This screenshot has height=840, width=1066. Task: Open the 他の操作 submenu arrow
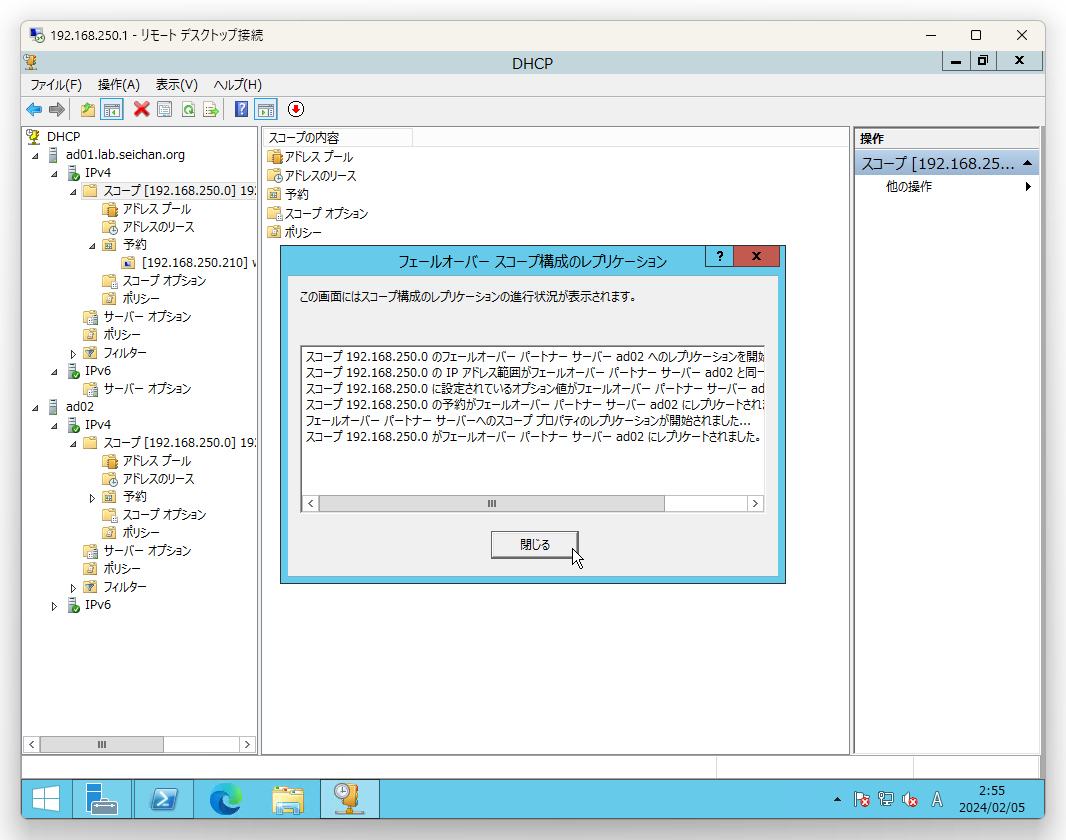(x=1029, y=186)
